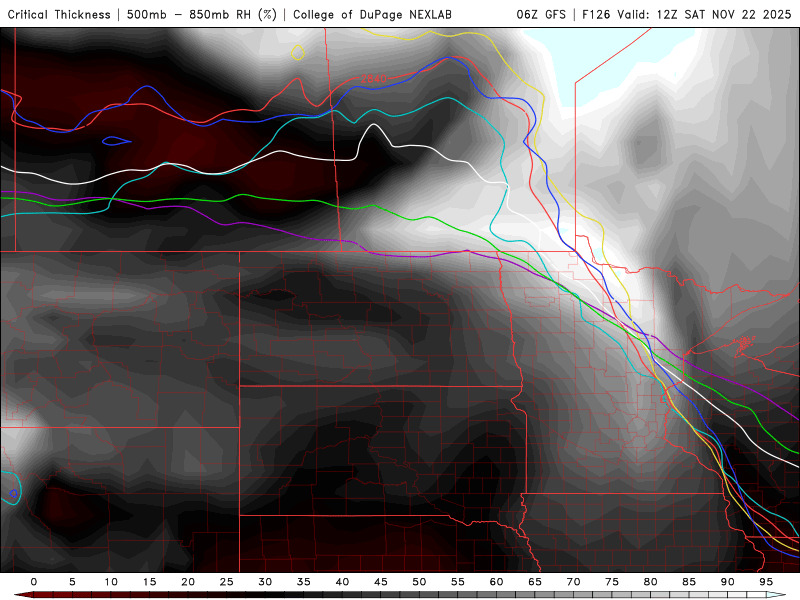Image resolution: width=800 pixels, height=600 pixels.
Task: Click the "Critical Thickness" title text
Action: [x=59, y=14]
